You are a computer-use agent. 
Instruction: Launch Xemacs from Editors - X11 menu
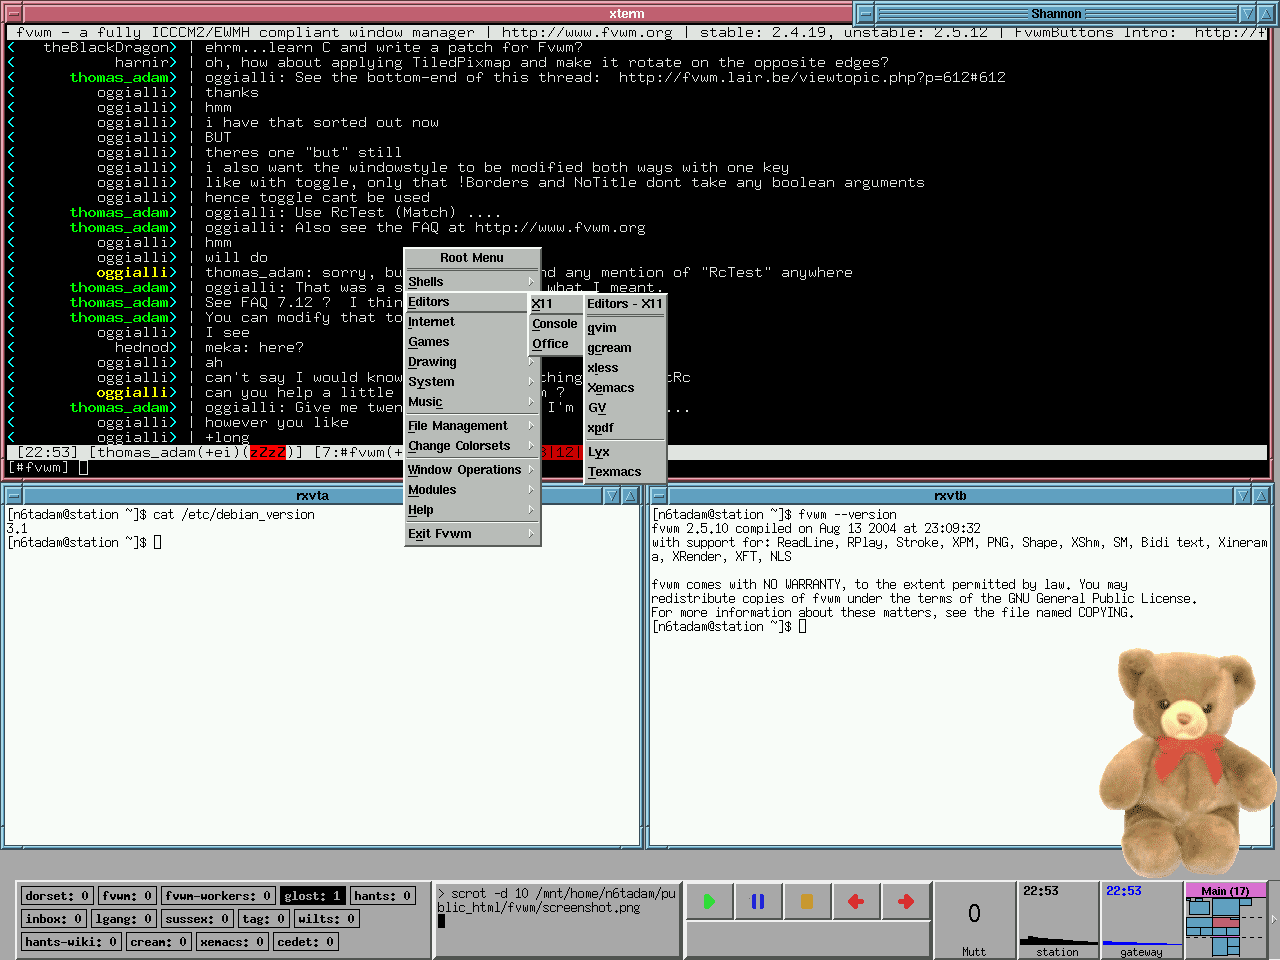625,388
